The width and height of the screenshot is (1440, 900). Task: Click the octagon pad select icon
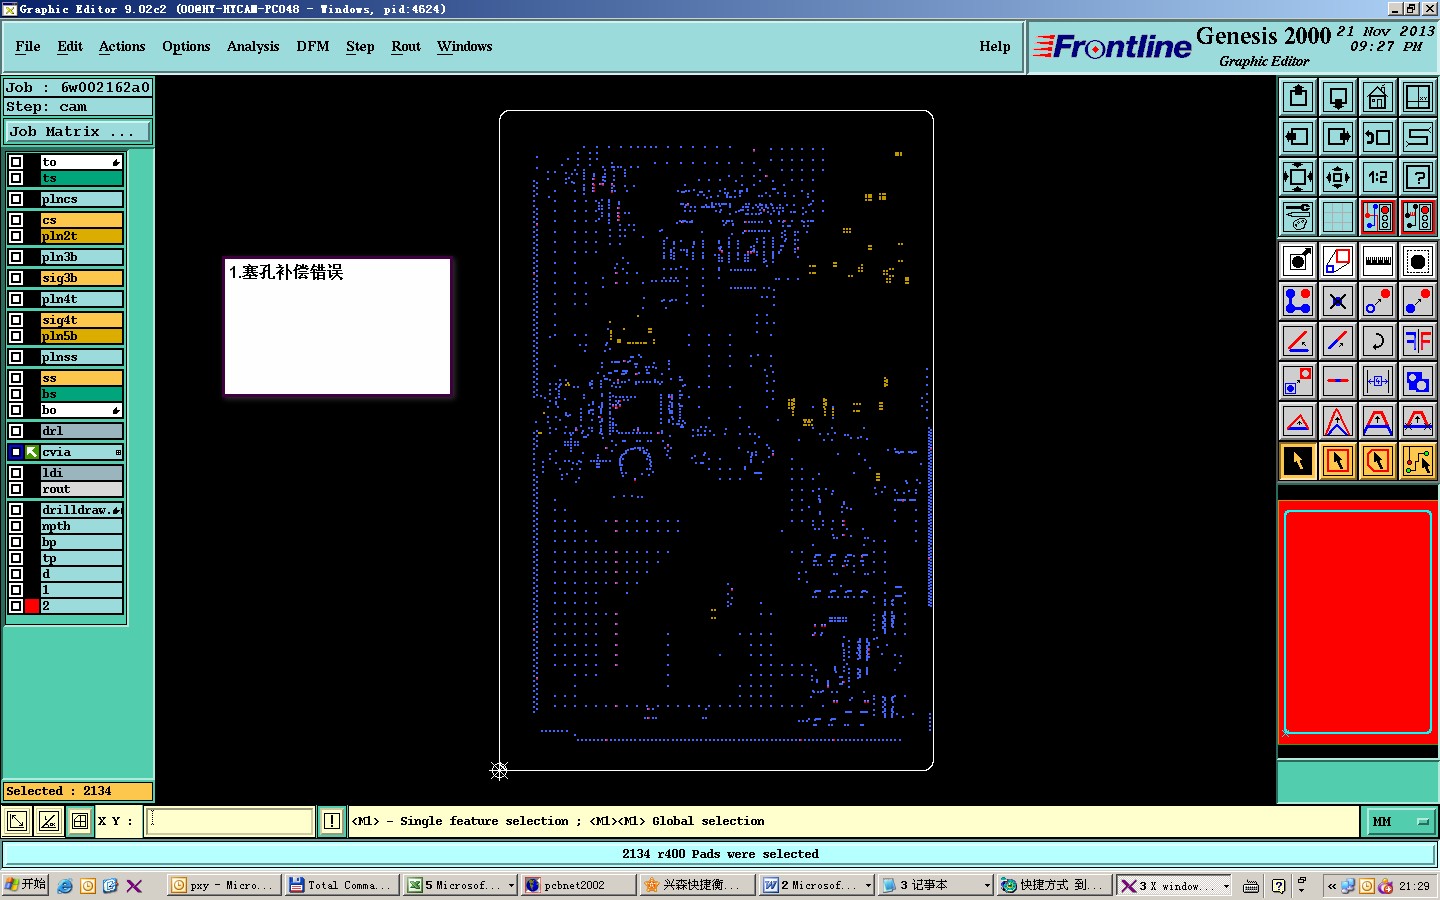point(1418,261)
